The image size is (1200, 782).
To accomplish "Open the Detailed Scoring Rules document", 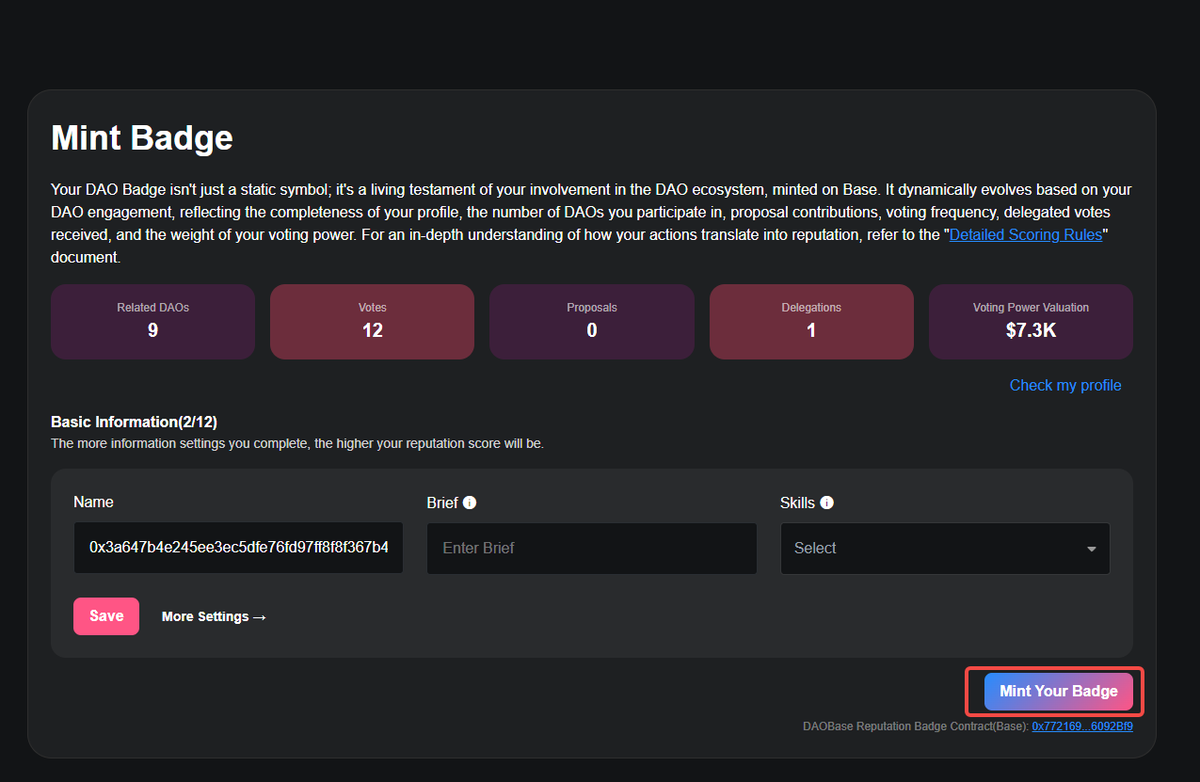I will (1025, 234).
